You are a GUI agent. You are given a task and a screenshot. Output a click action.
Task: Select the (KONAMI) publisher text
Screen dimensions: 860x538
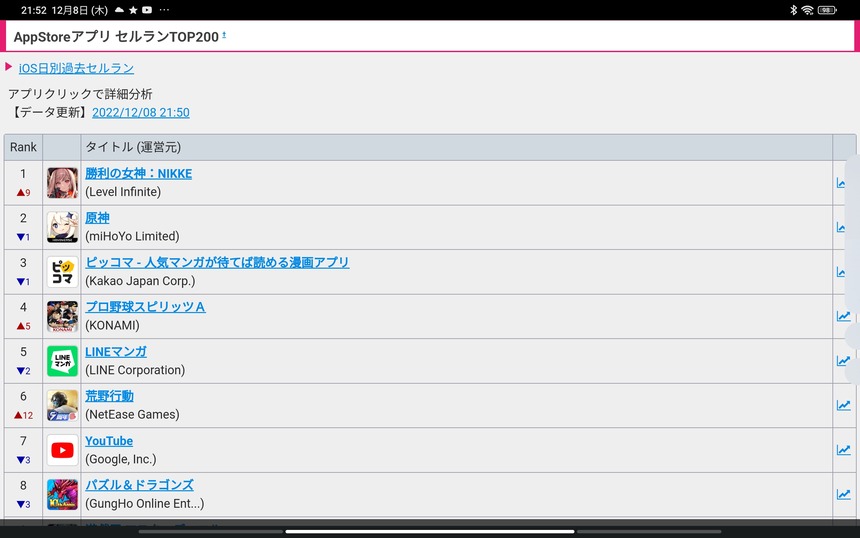[112, 325]
